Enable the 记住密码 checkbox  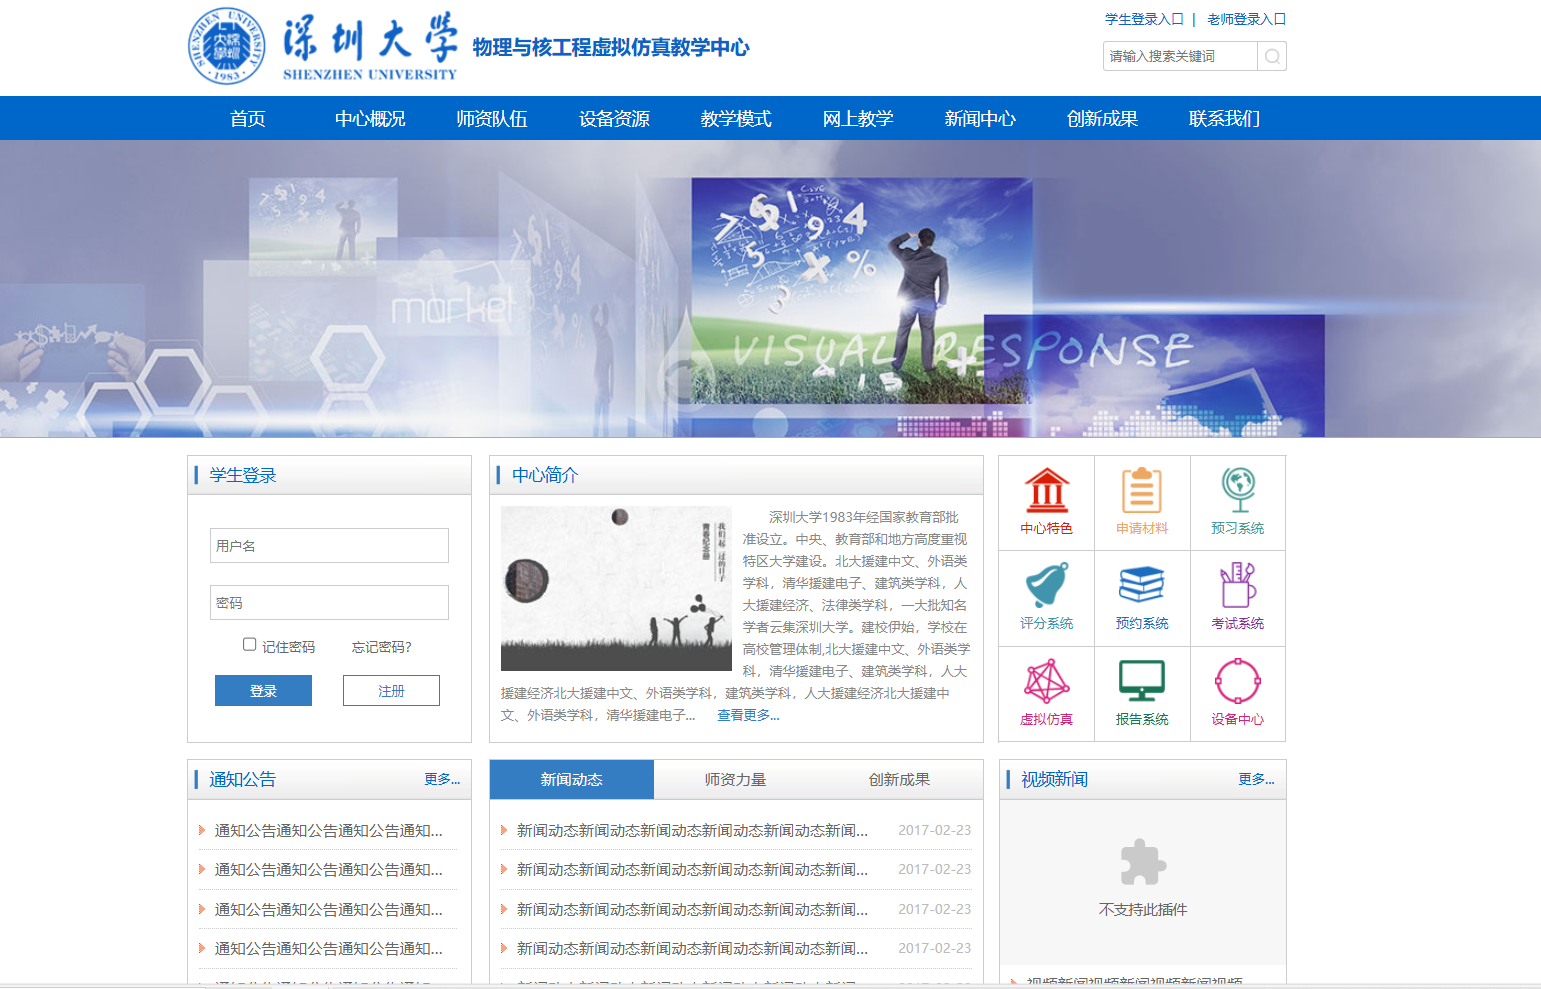pos(248,644)
